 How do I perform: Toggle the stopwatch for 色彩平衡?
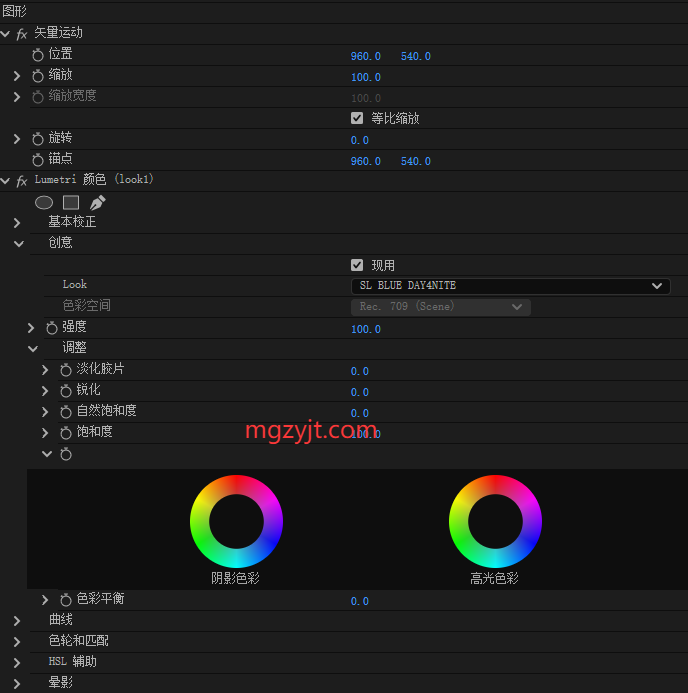[66, 600]
